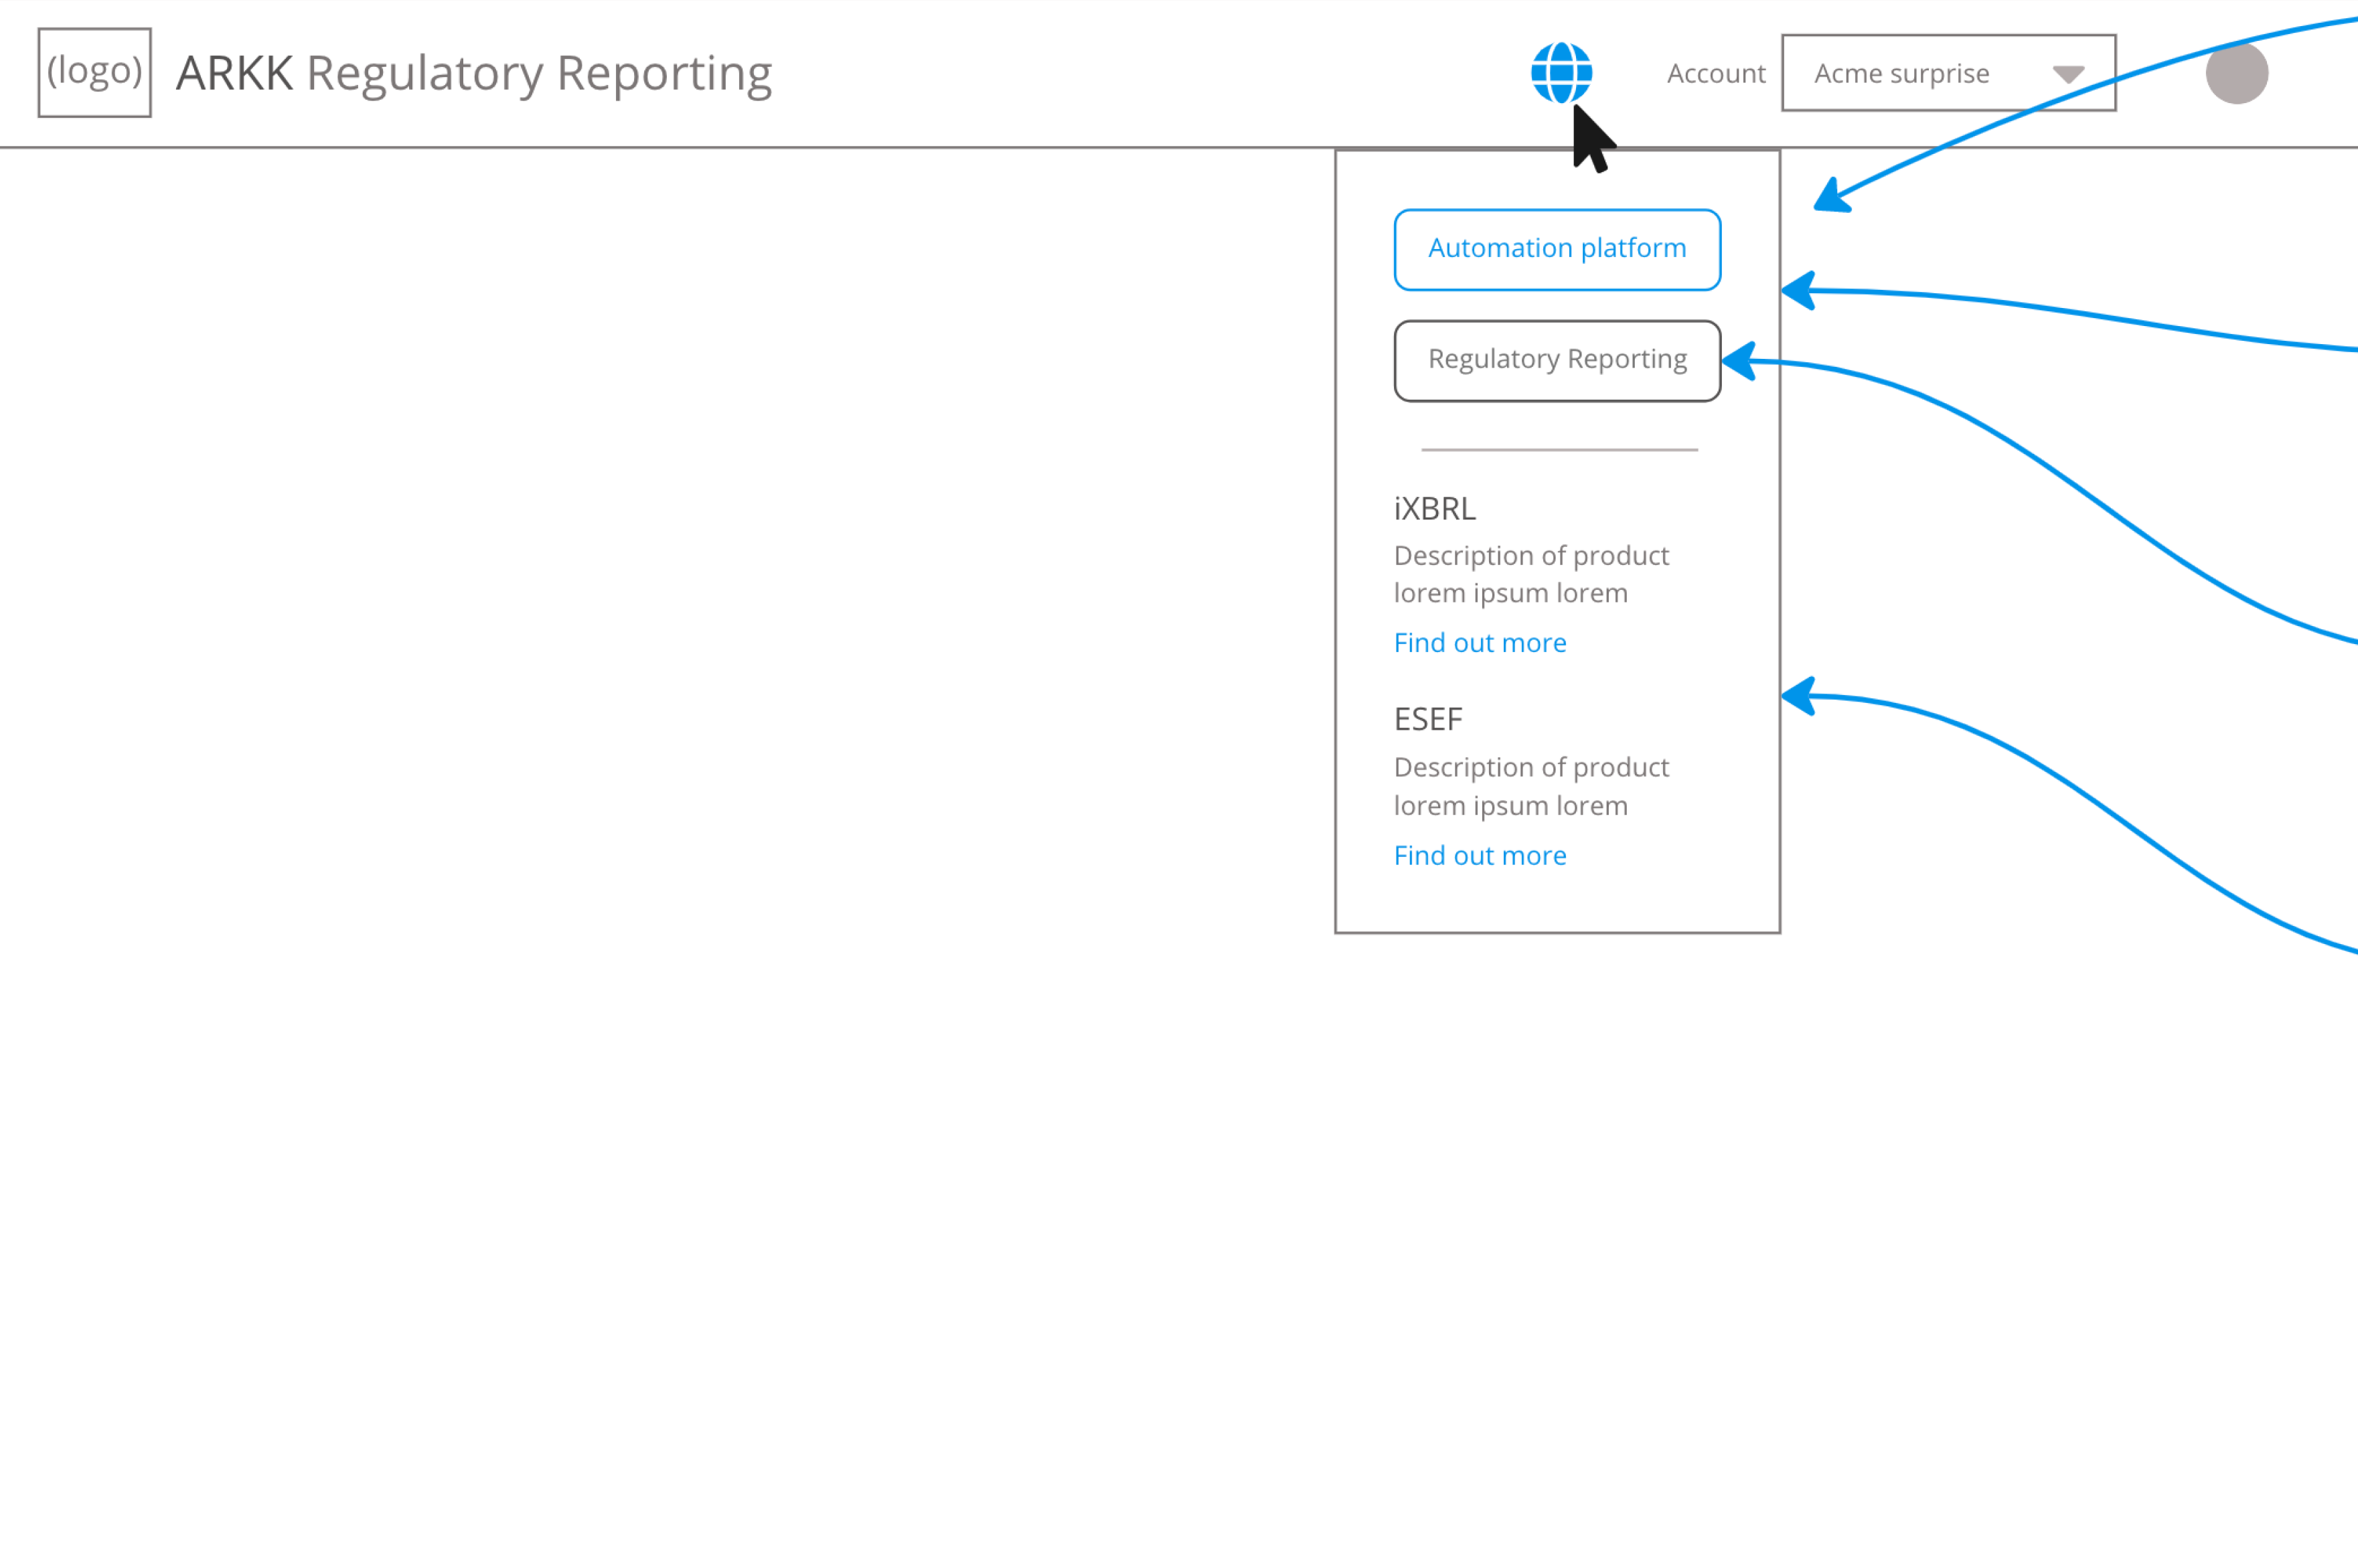Click the ARKK Regulatory Reporting title
Viewport: 2358px width, 1568px height.
[x=474, y=73]
